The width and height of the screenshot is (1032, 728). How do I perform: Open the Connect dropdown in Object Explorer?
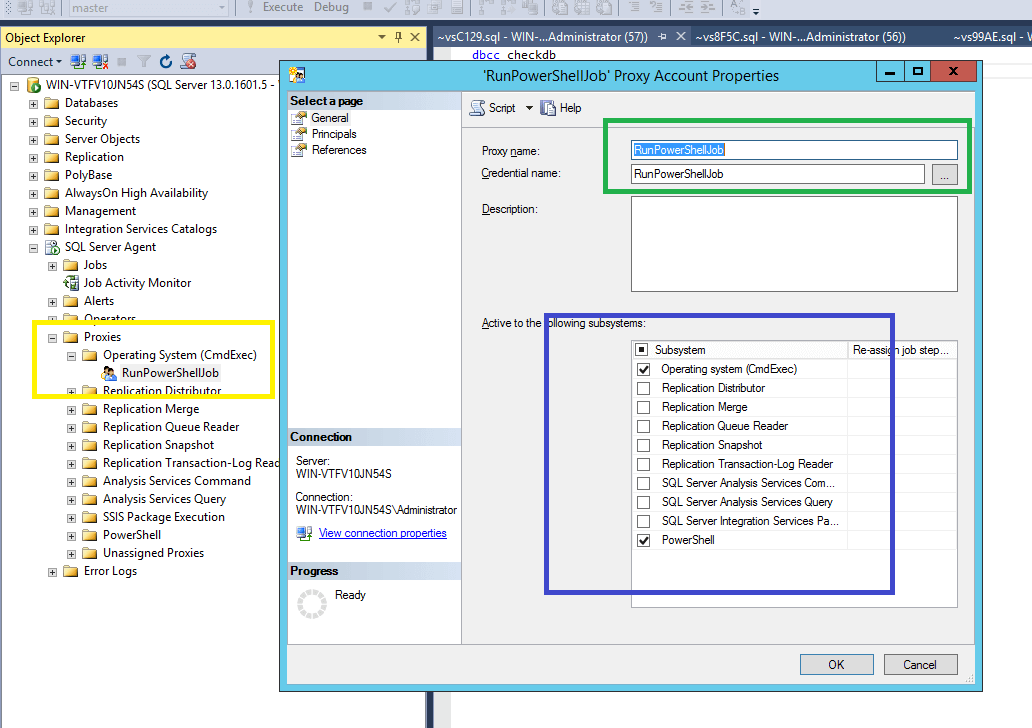pos(35,62)
